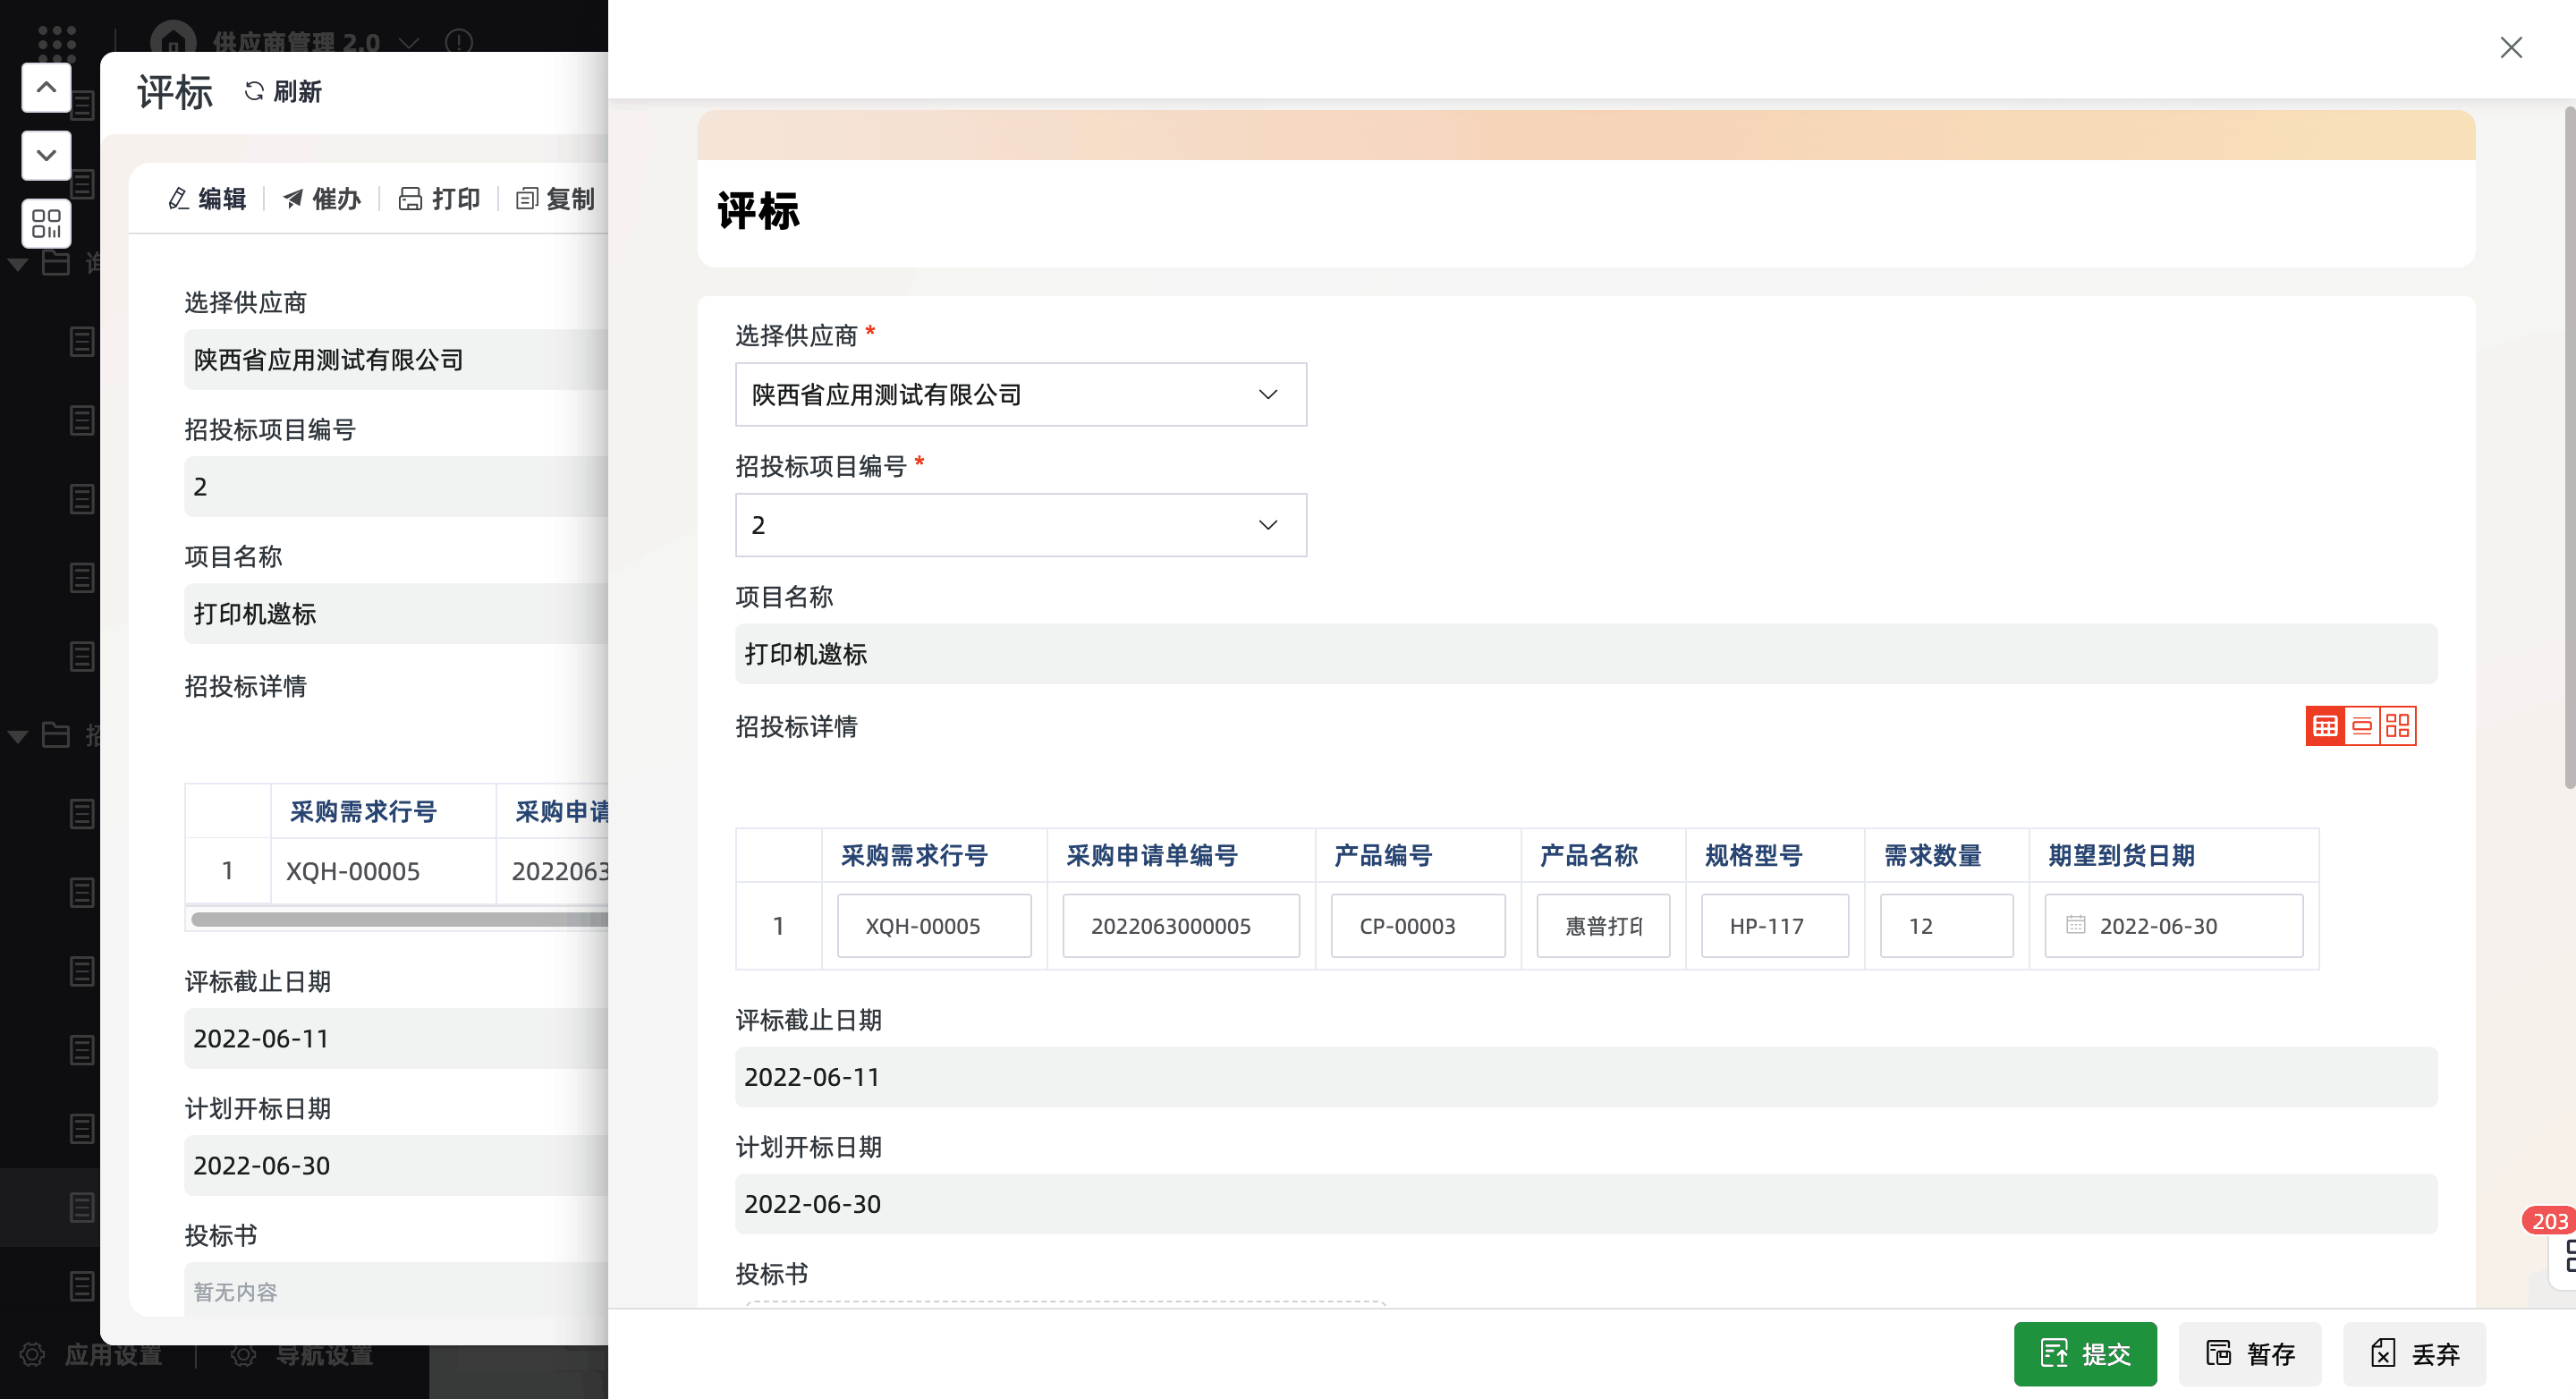
Task: Click the 复制 copy icon
Action: click(x=527, y=199)
